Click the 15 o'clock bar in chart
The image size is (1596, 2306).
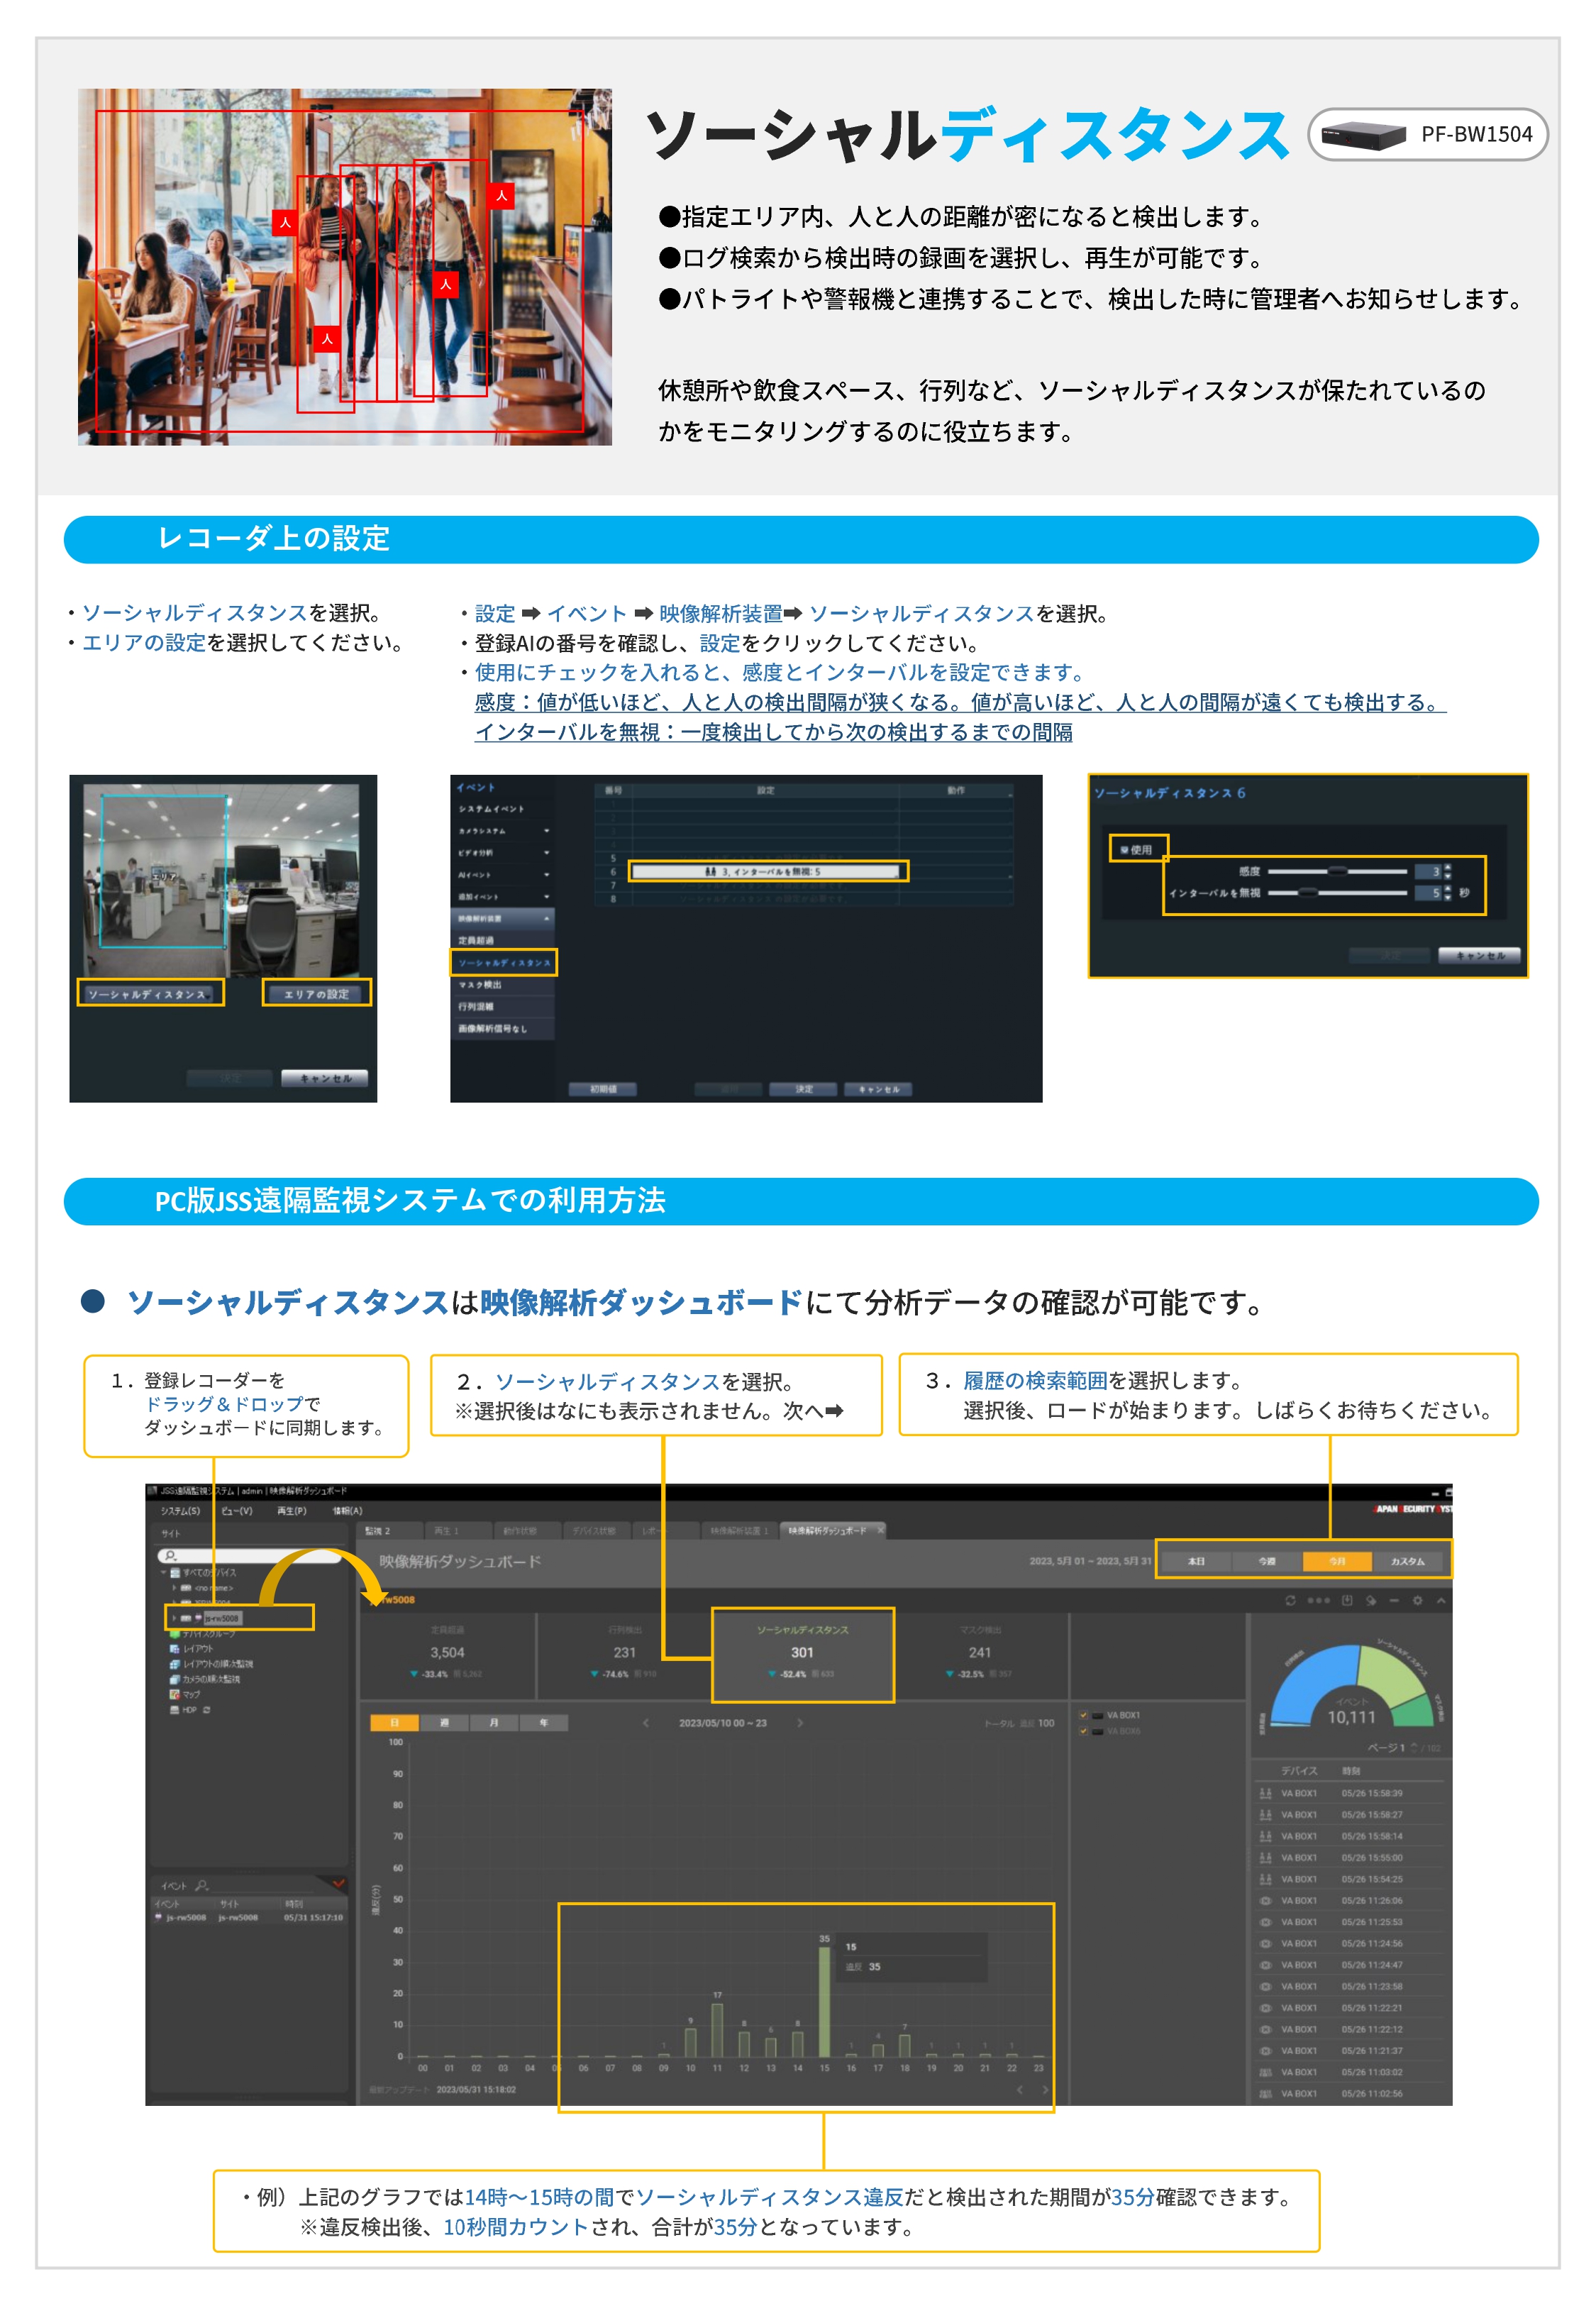[824, 2001]
